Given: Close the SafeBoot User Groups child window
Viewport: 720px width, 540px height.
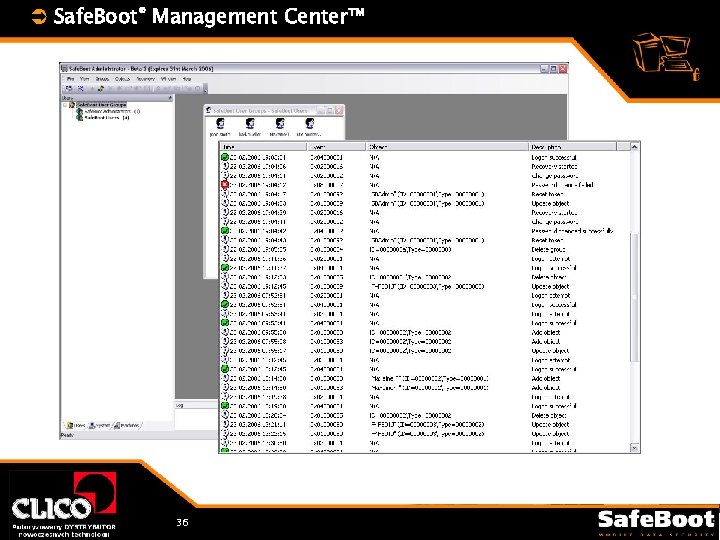Looking at the screenshot, I should [339, 111].
